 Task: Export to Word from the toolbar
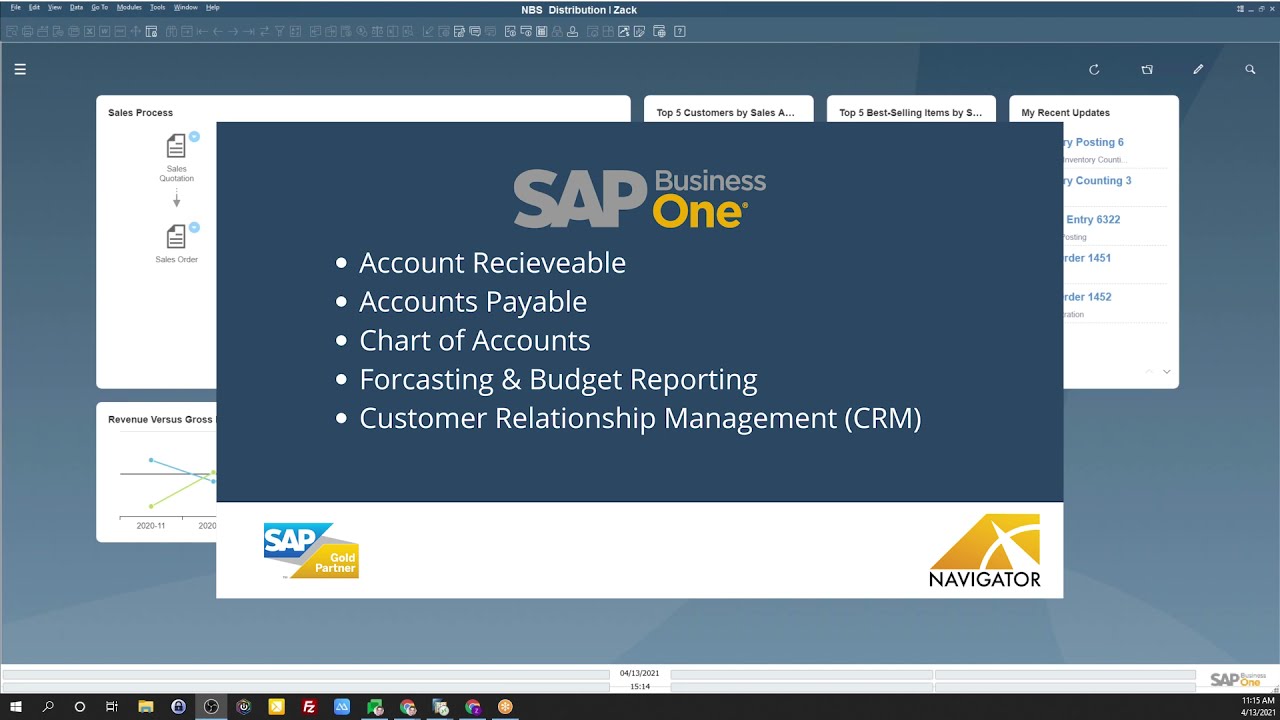(104, 31)
